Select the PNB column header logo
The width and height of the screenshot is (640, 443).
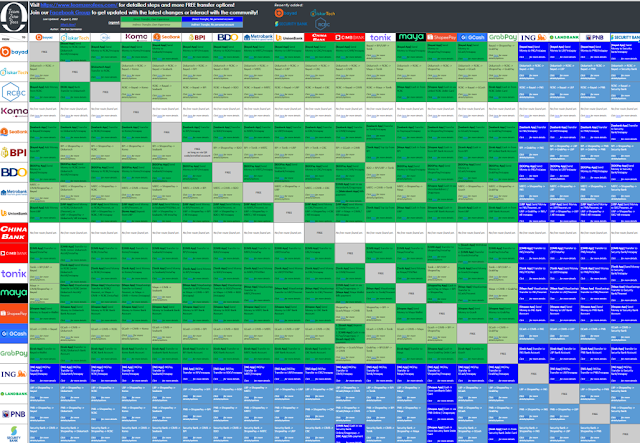(x=595, y=37)
